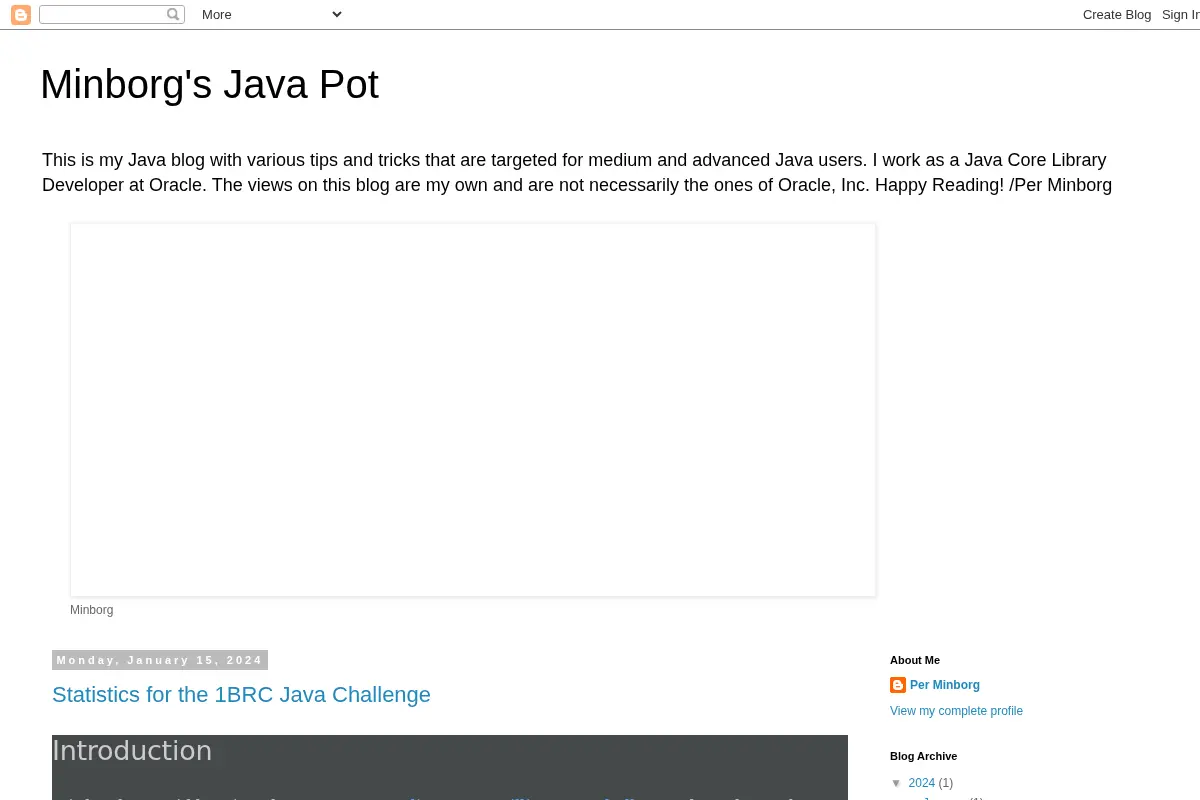Click the Minborg image caption
This screenshot has width=1200, height=800.
91,610
